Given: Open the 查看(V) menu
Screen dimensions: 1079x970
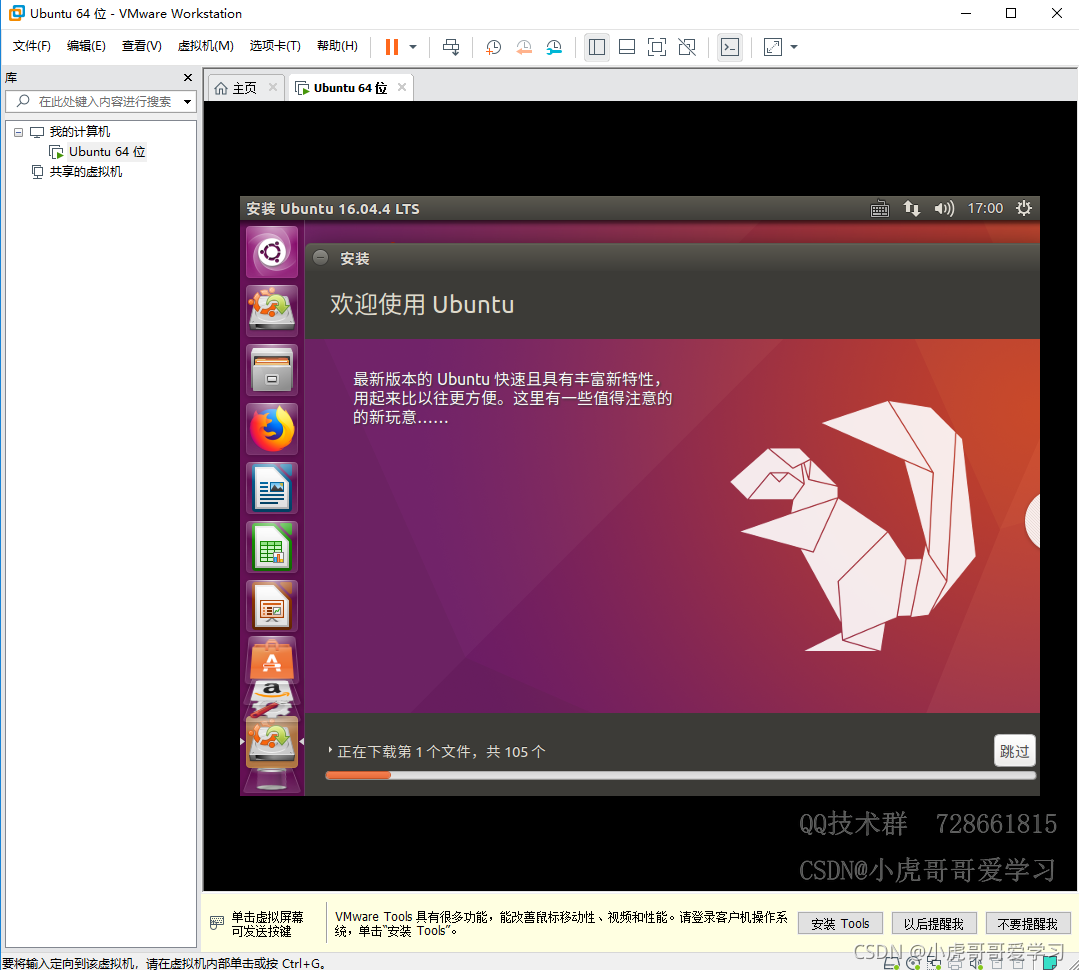Looking at the screenshot, I should tap(141, 46).
